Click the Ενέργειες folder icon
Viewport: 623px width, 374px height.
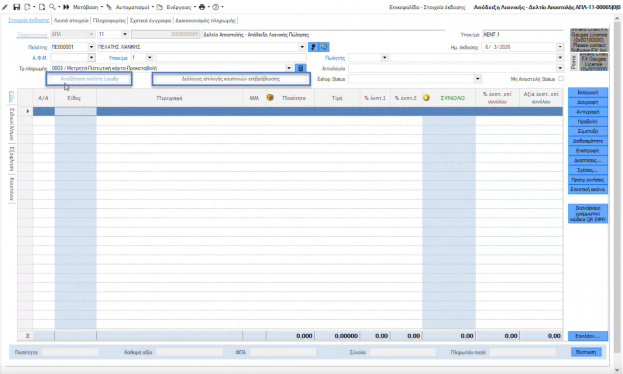160,7
